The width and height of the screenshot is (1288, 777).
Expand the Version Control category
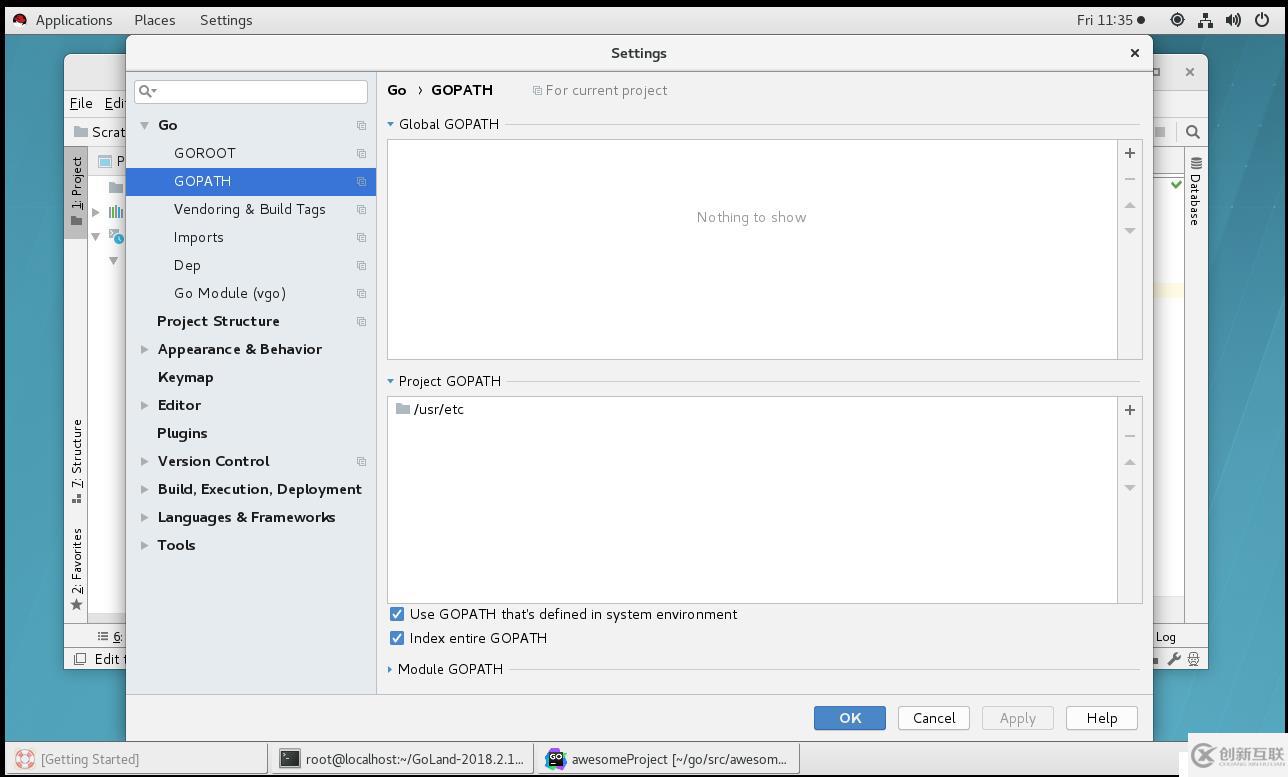[145, 461]
